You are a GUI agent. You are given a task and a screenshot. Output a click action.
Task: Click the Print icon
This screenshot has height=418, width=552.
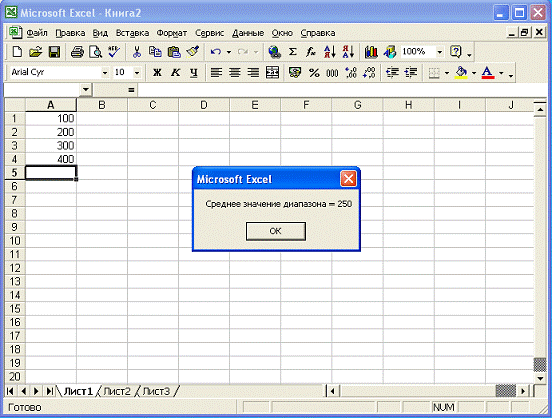77,52
